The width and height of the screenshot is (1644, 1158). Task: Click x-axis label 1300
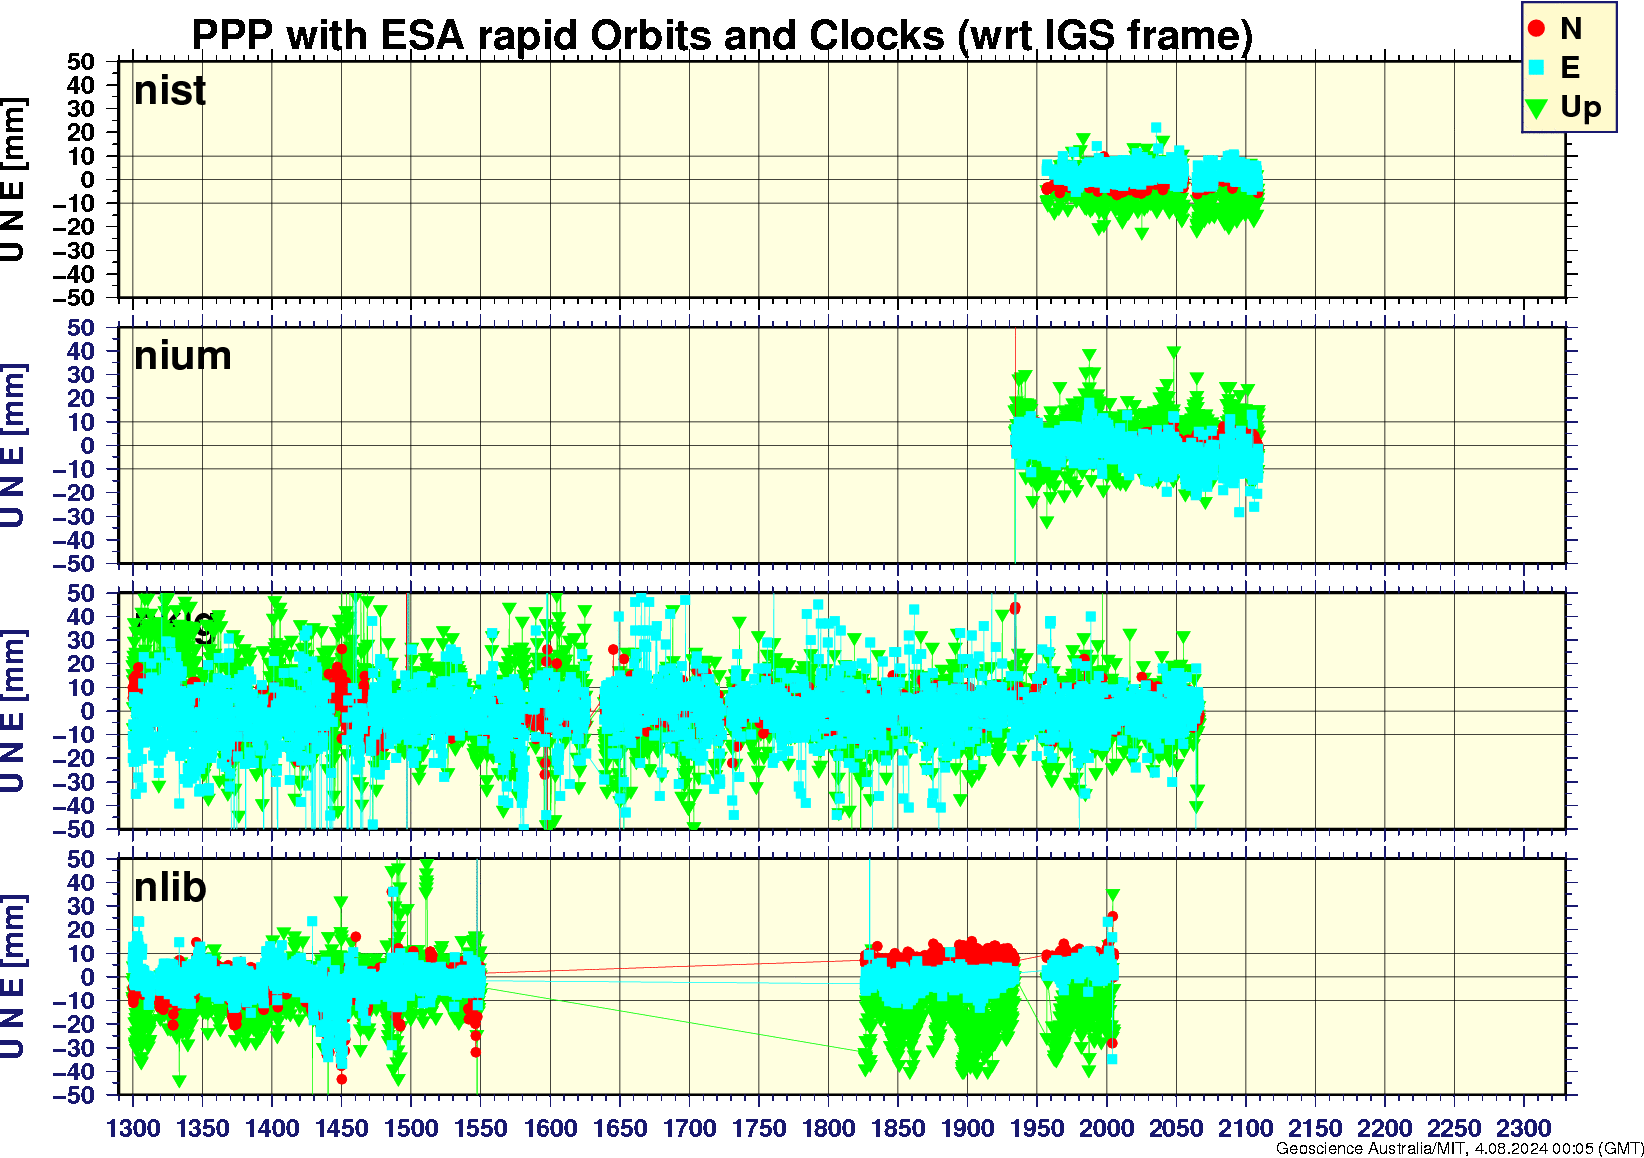tap(133, 1128)
